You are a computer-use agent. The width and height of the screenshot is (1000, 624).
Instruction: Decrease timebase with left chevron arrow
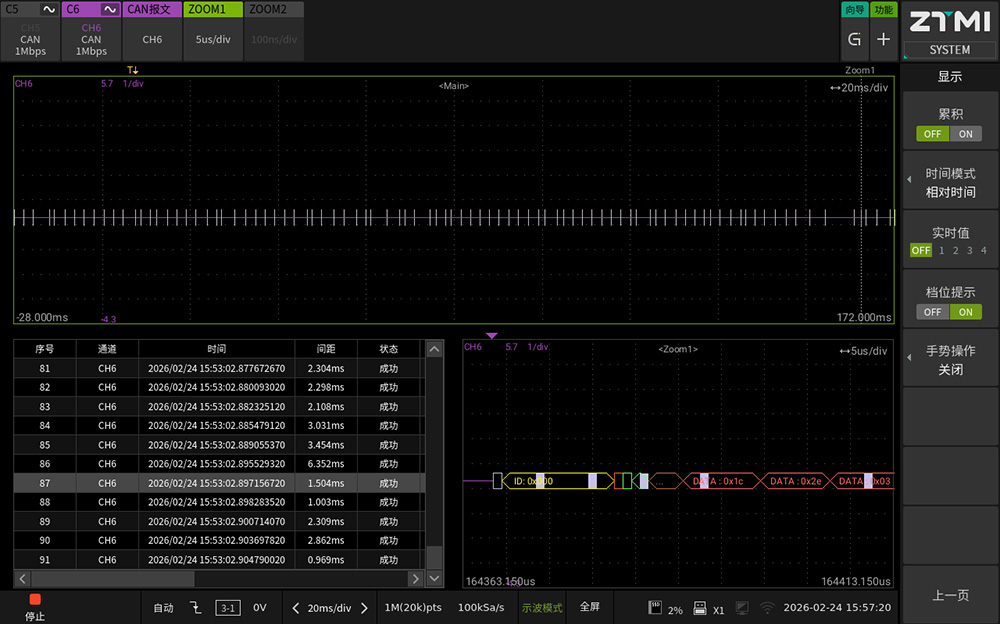(296, 608)
